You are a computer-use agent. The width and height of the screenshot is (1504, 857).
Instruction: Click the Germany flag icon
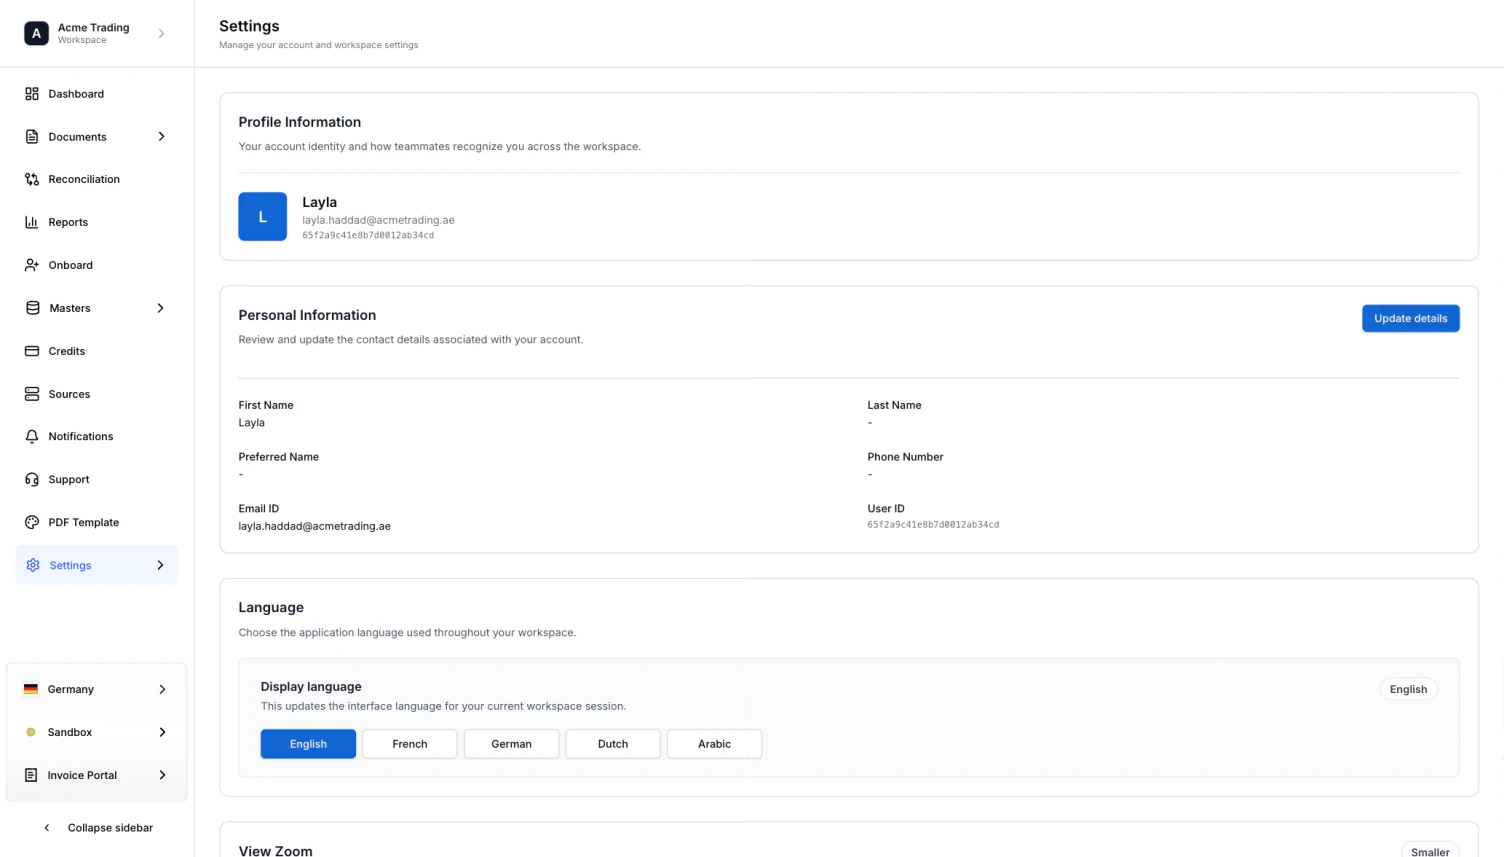(31, 689)
